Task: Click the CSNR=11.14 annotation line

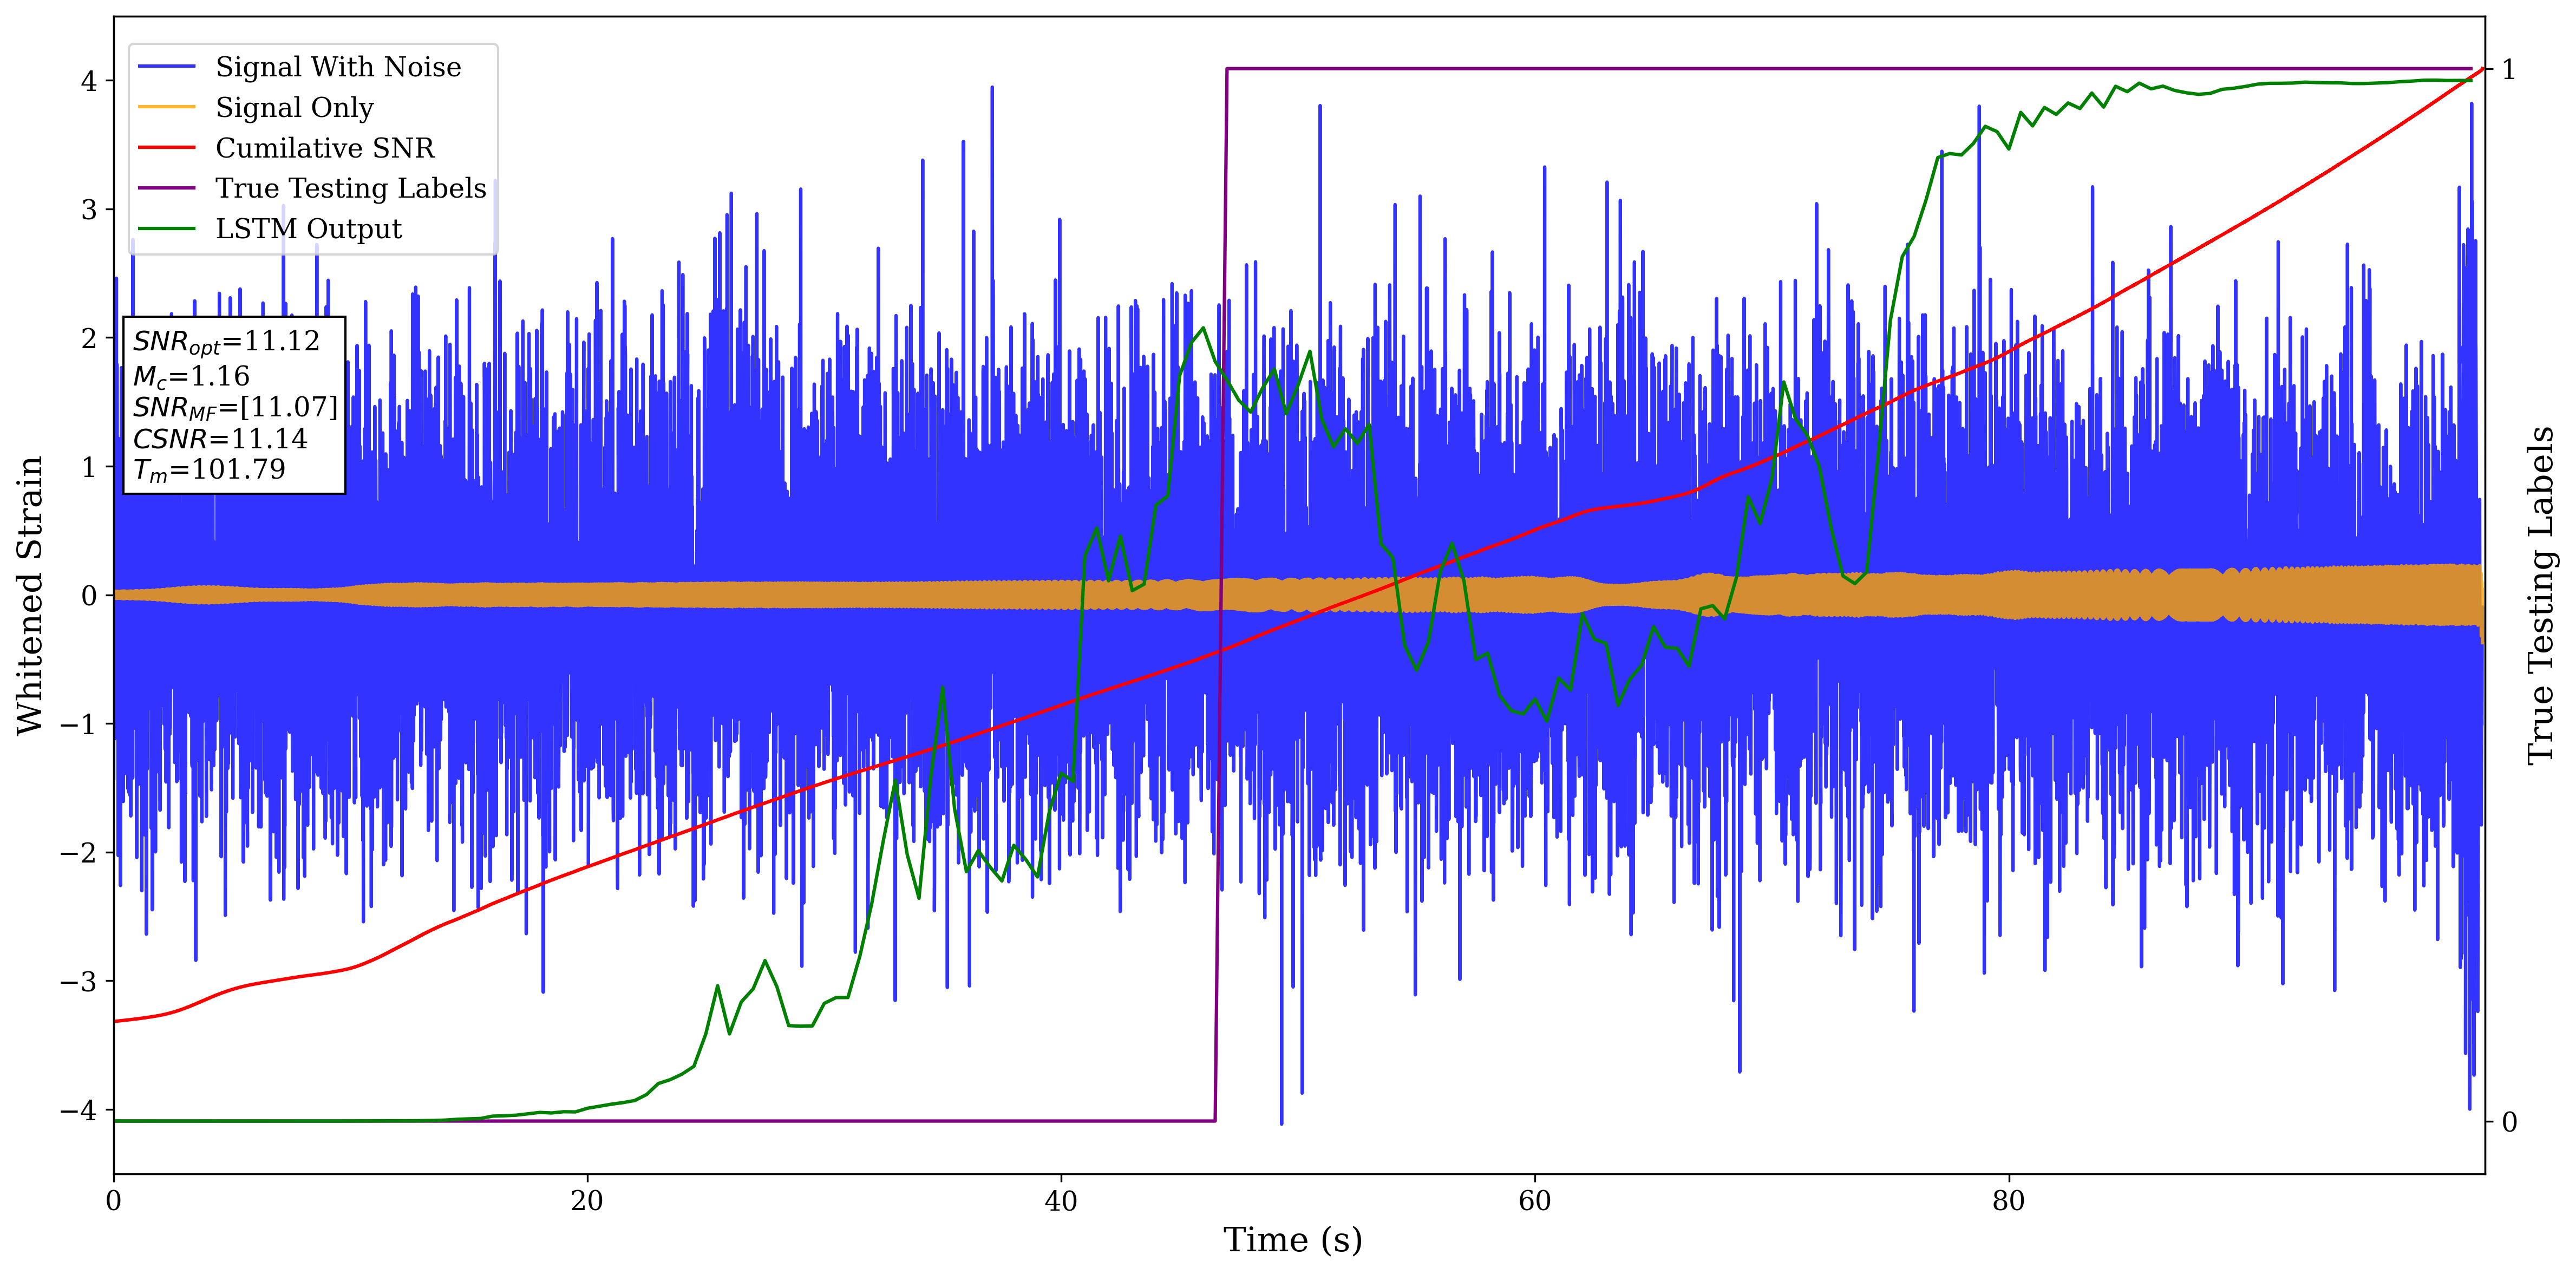Action: 220,439
